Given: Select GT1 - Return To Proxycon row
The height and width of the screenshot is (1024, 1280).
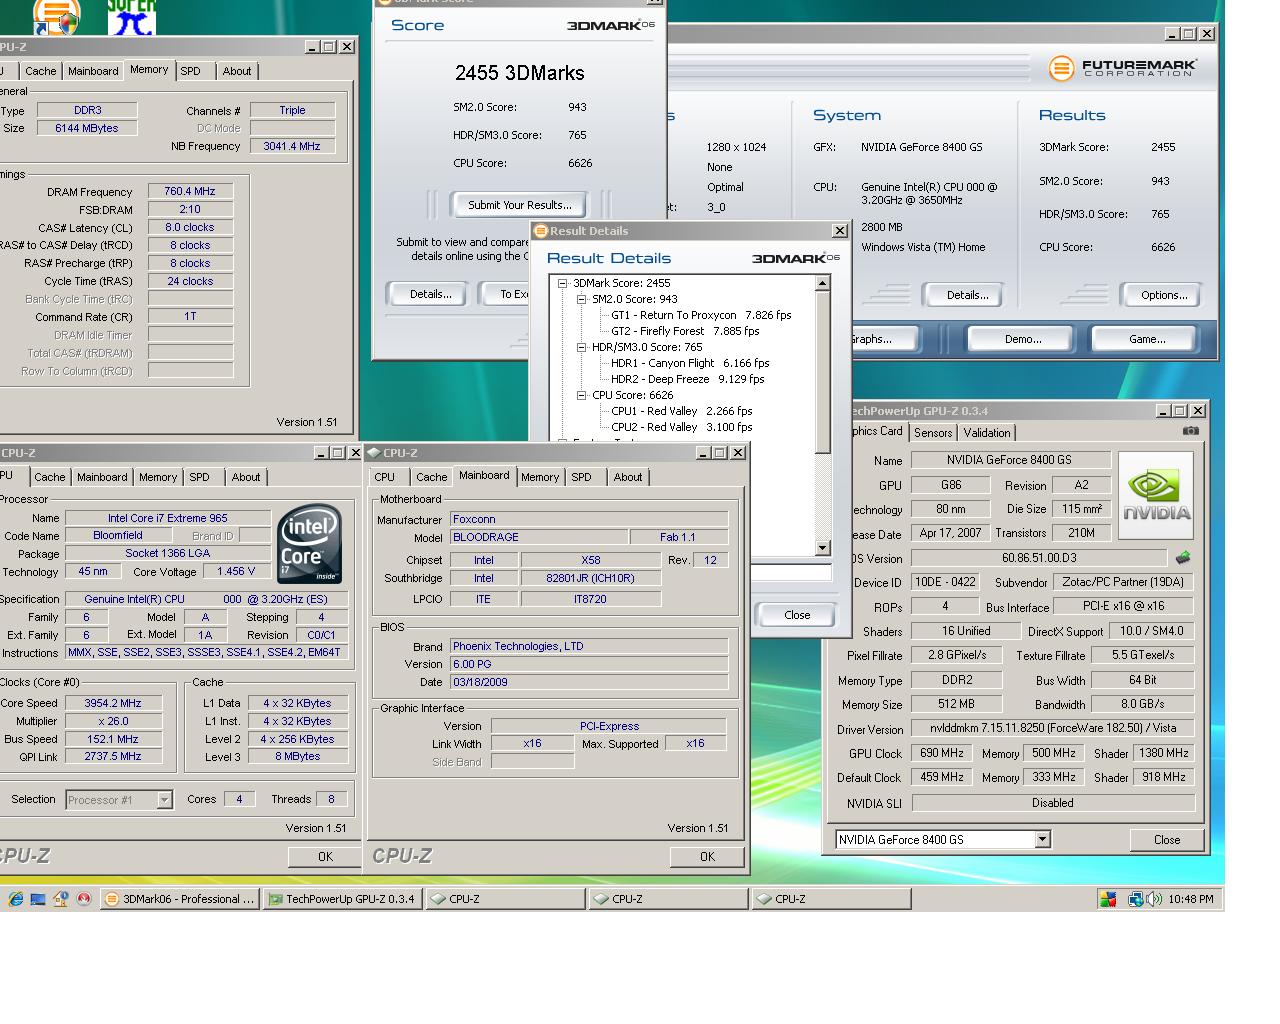Looking at the screenshot, I should click(701, 315).
